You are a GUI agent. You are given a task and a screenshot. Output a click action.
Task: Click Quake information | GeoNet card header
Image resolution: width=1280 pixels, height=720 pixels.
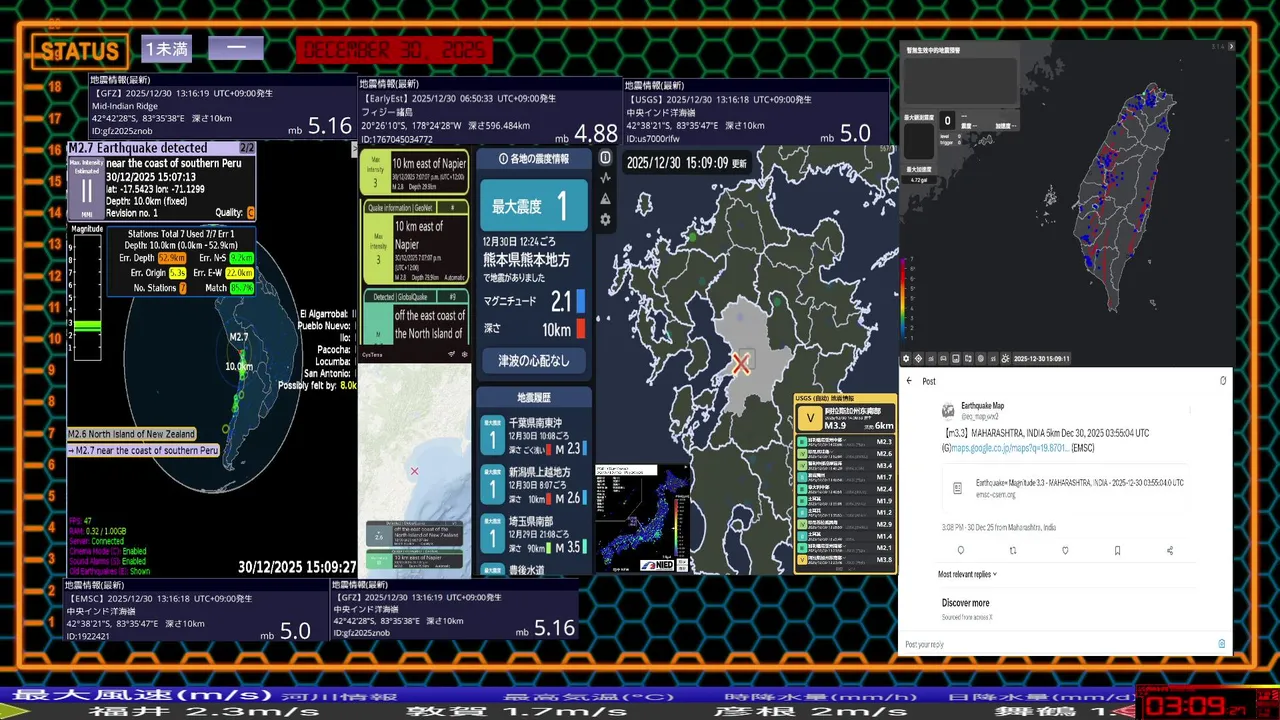(416, 207)
